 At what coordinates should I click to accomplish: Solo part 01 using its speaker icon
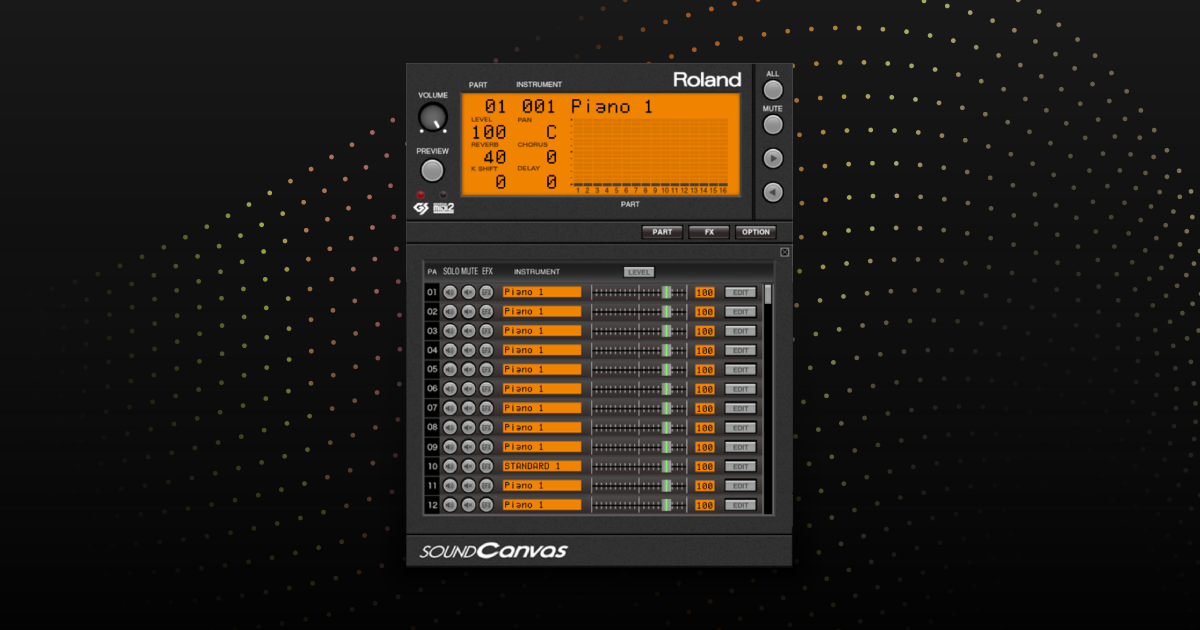coord(450,292)
